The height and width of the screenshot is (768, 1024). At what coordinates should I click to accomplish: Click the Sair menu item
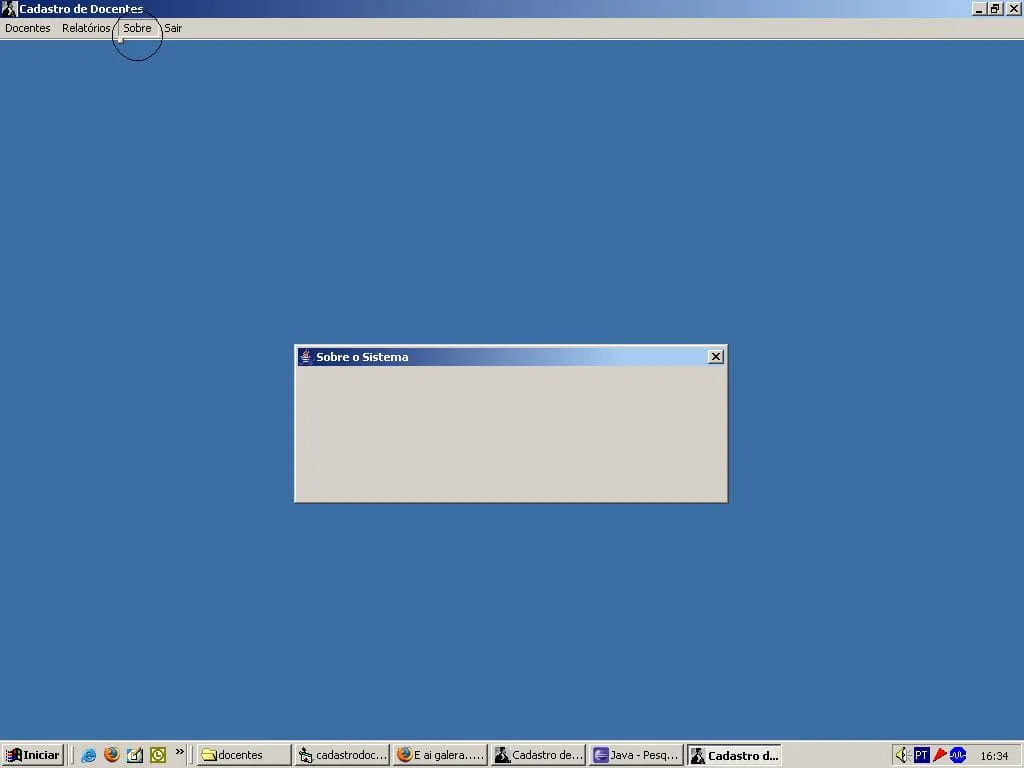click(173, 28)
